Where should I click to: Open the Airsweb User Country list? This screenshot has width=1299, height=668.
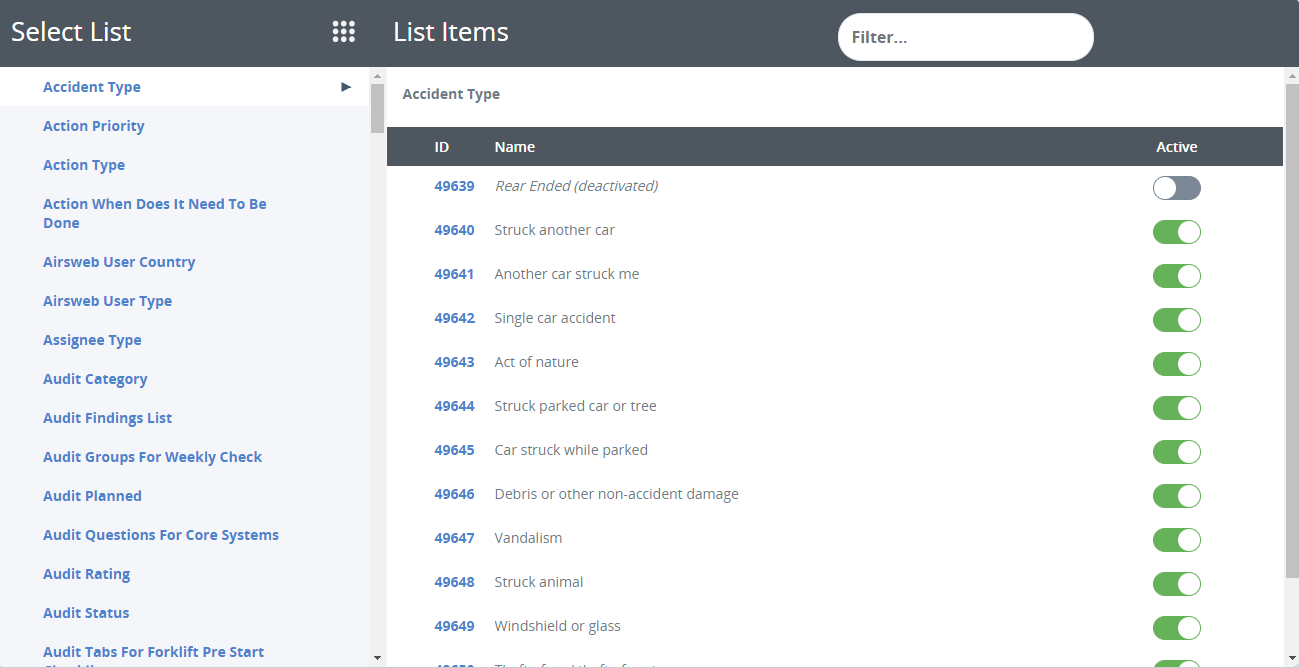coord(119,262)
